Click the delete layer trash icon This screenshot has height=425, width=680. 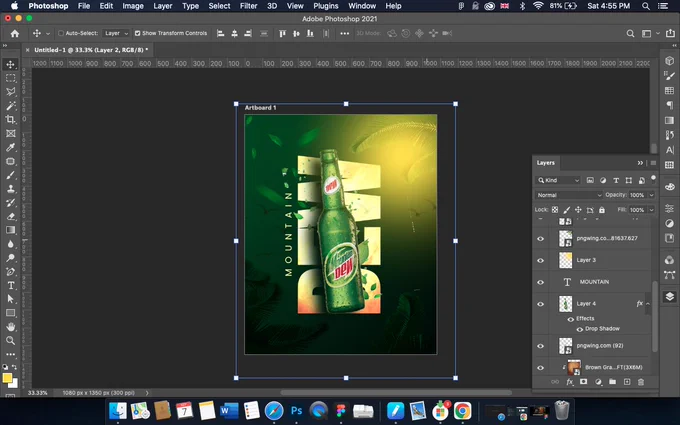pyautogui.click(x=641, y=382)
